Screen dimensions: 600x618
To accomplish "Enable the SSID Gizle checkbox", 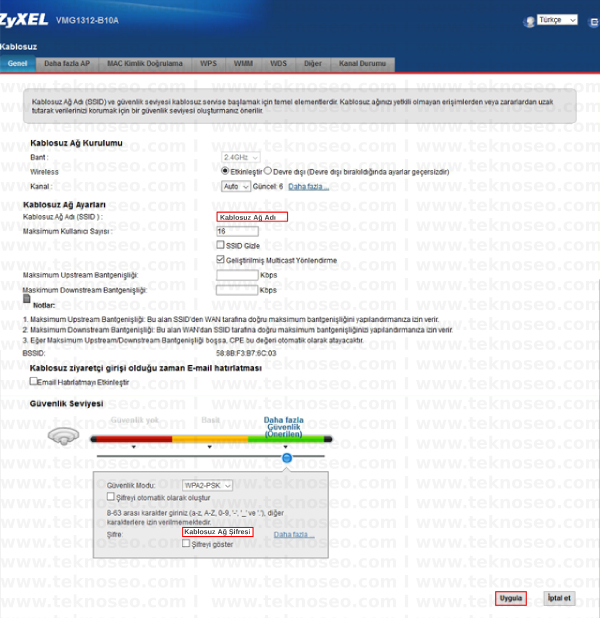I will pyautogui.click(x=220, y=245).
